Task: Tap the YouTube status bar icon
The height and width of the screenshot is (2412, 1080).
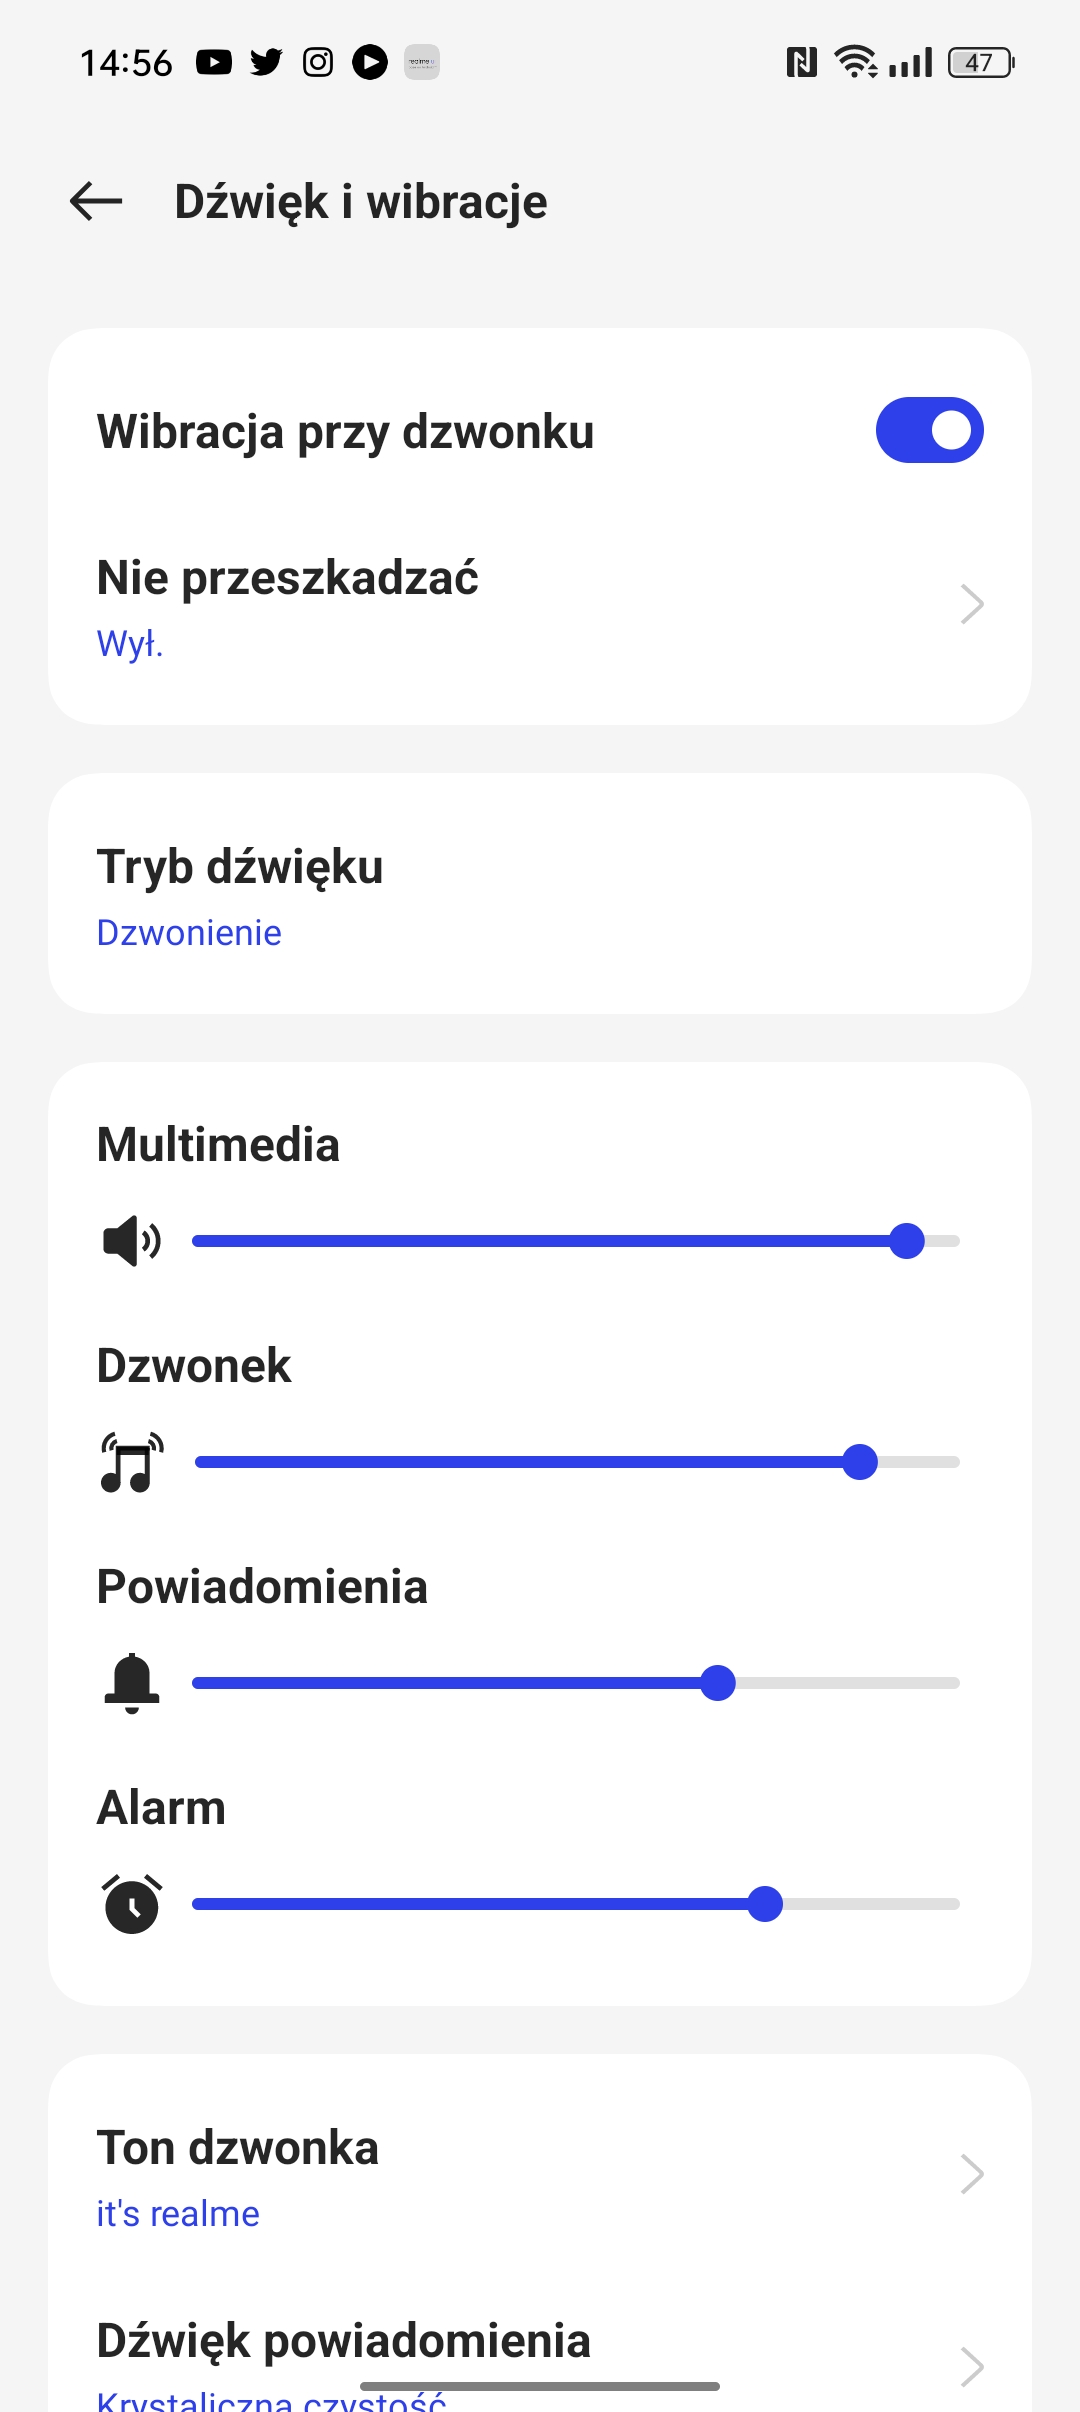Action: tap(214, 63)
